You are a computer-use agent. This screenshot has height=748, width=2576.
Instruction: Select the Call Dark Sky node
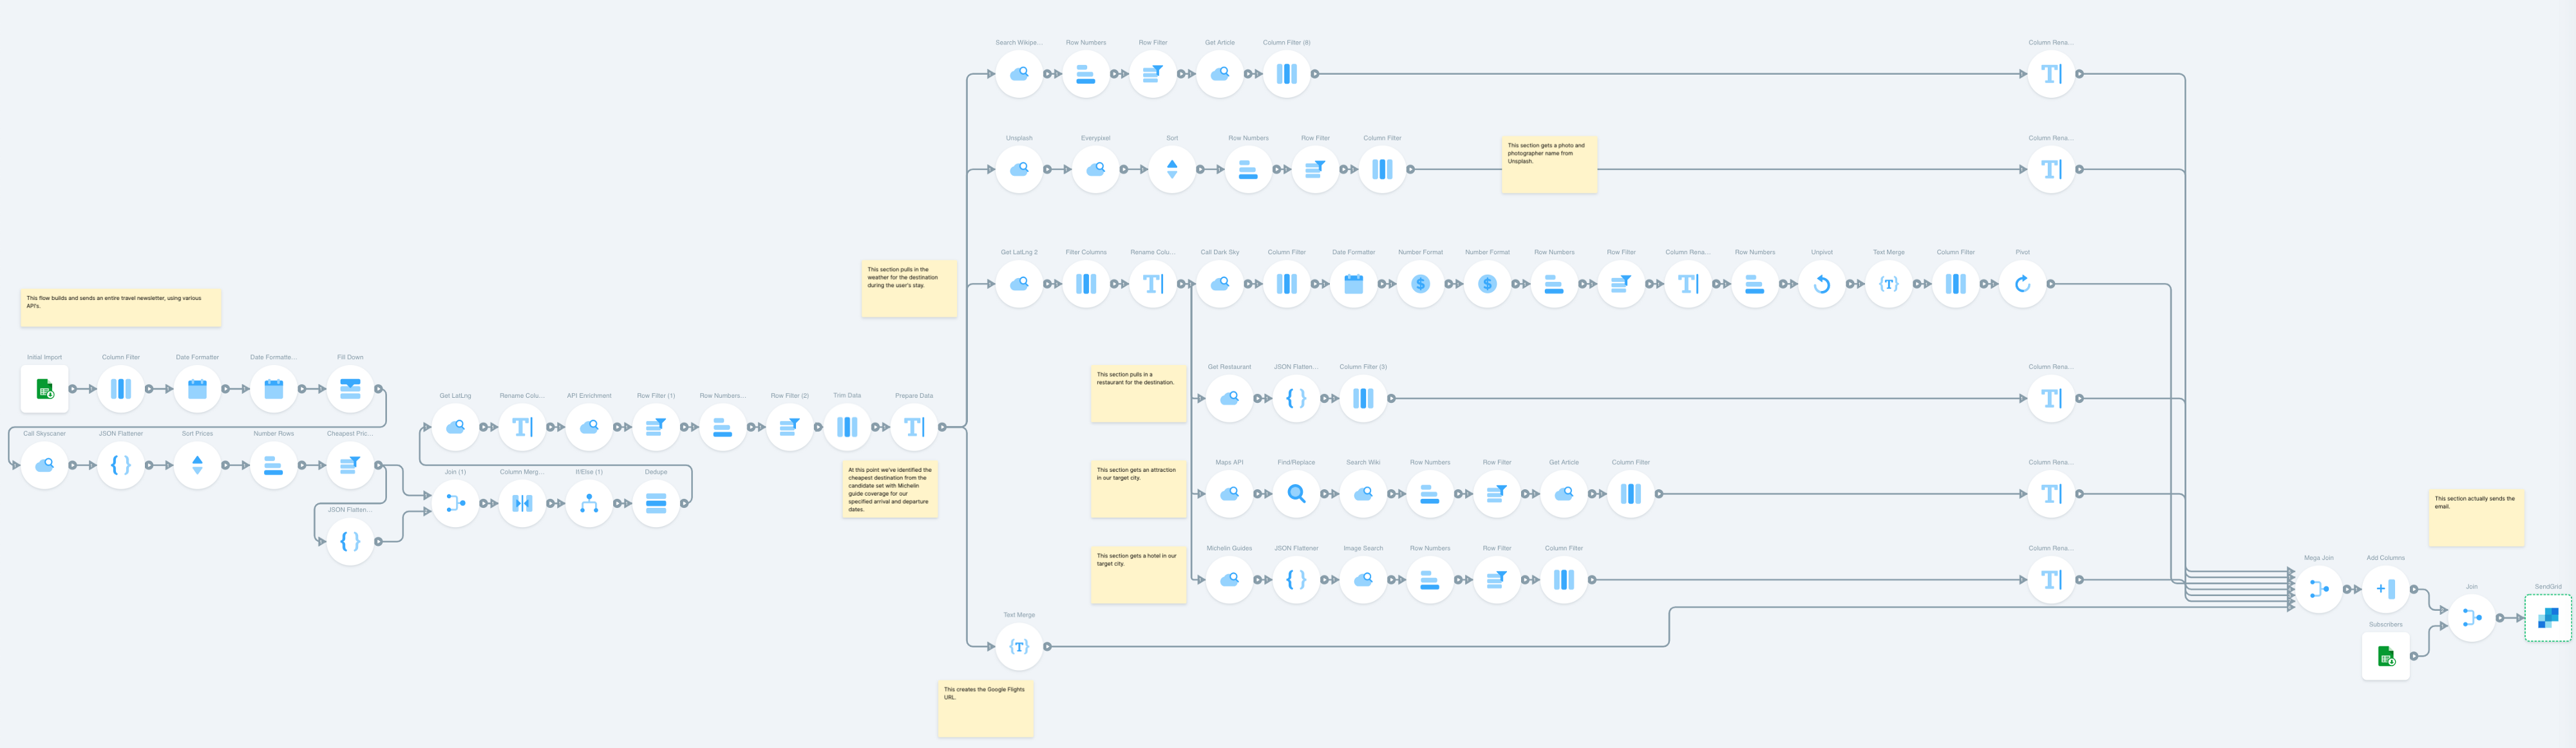(1220, 284)
